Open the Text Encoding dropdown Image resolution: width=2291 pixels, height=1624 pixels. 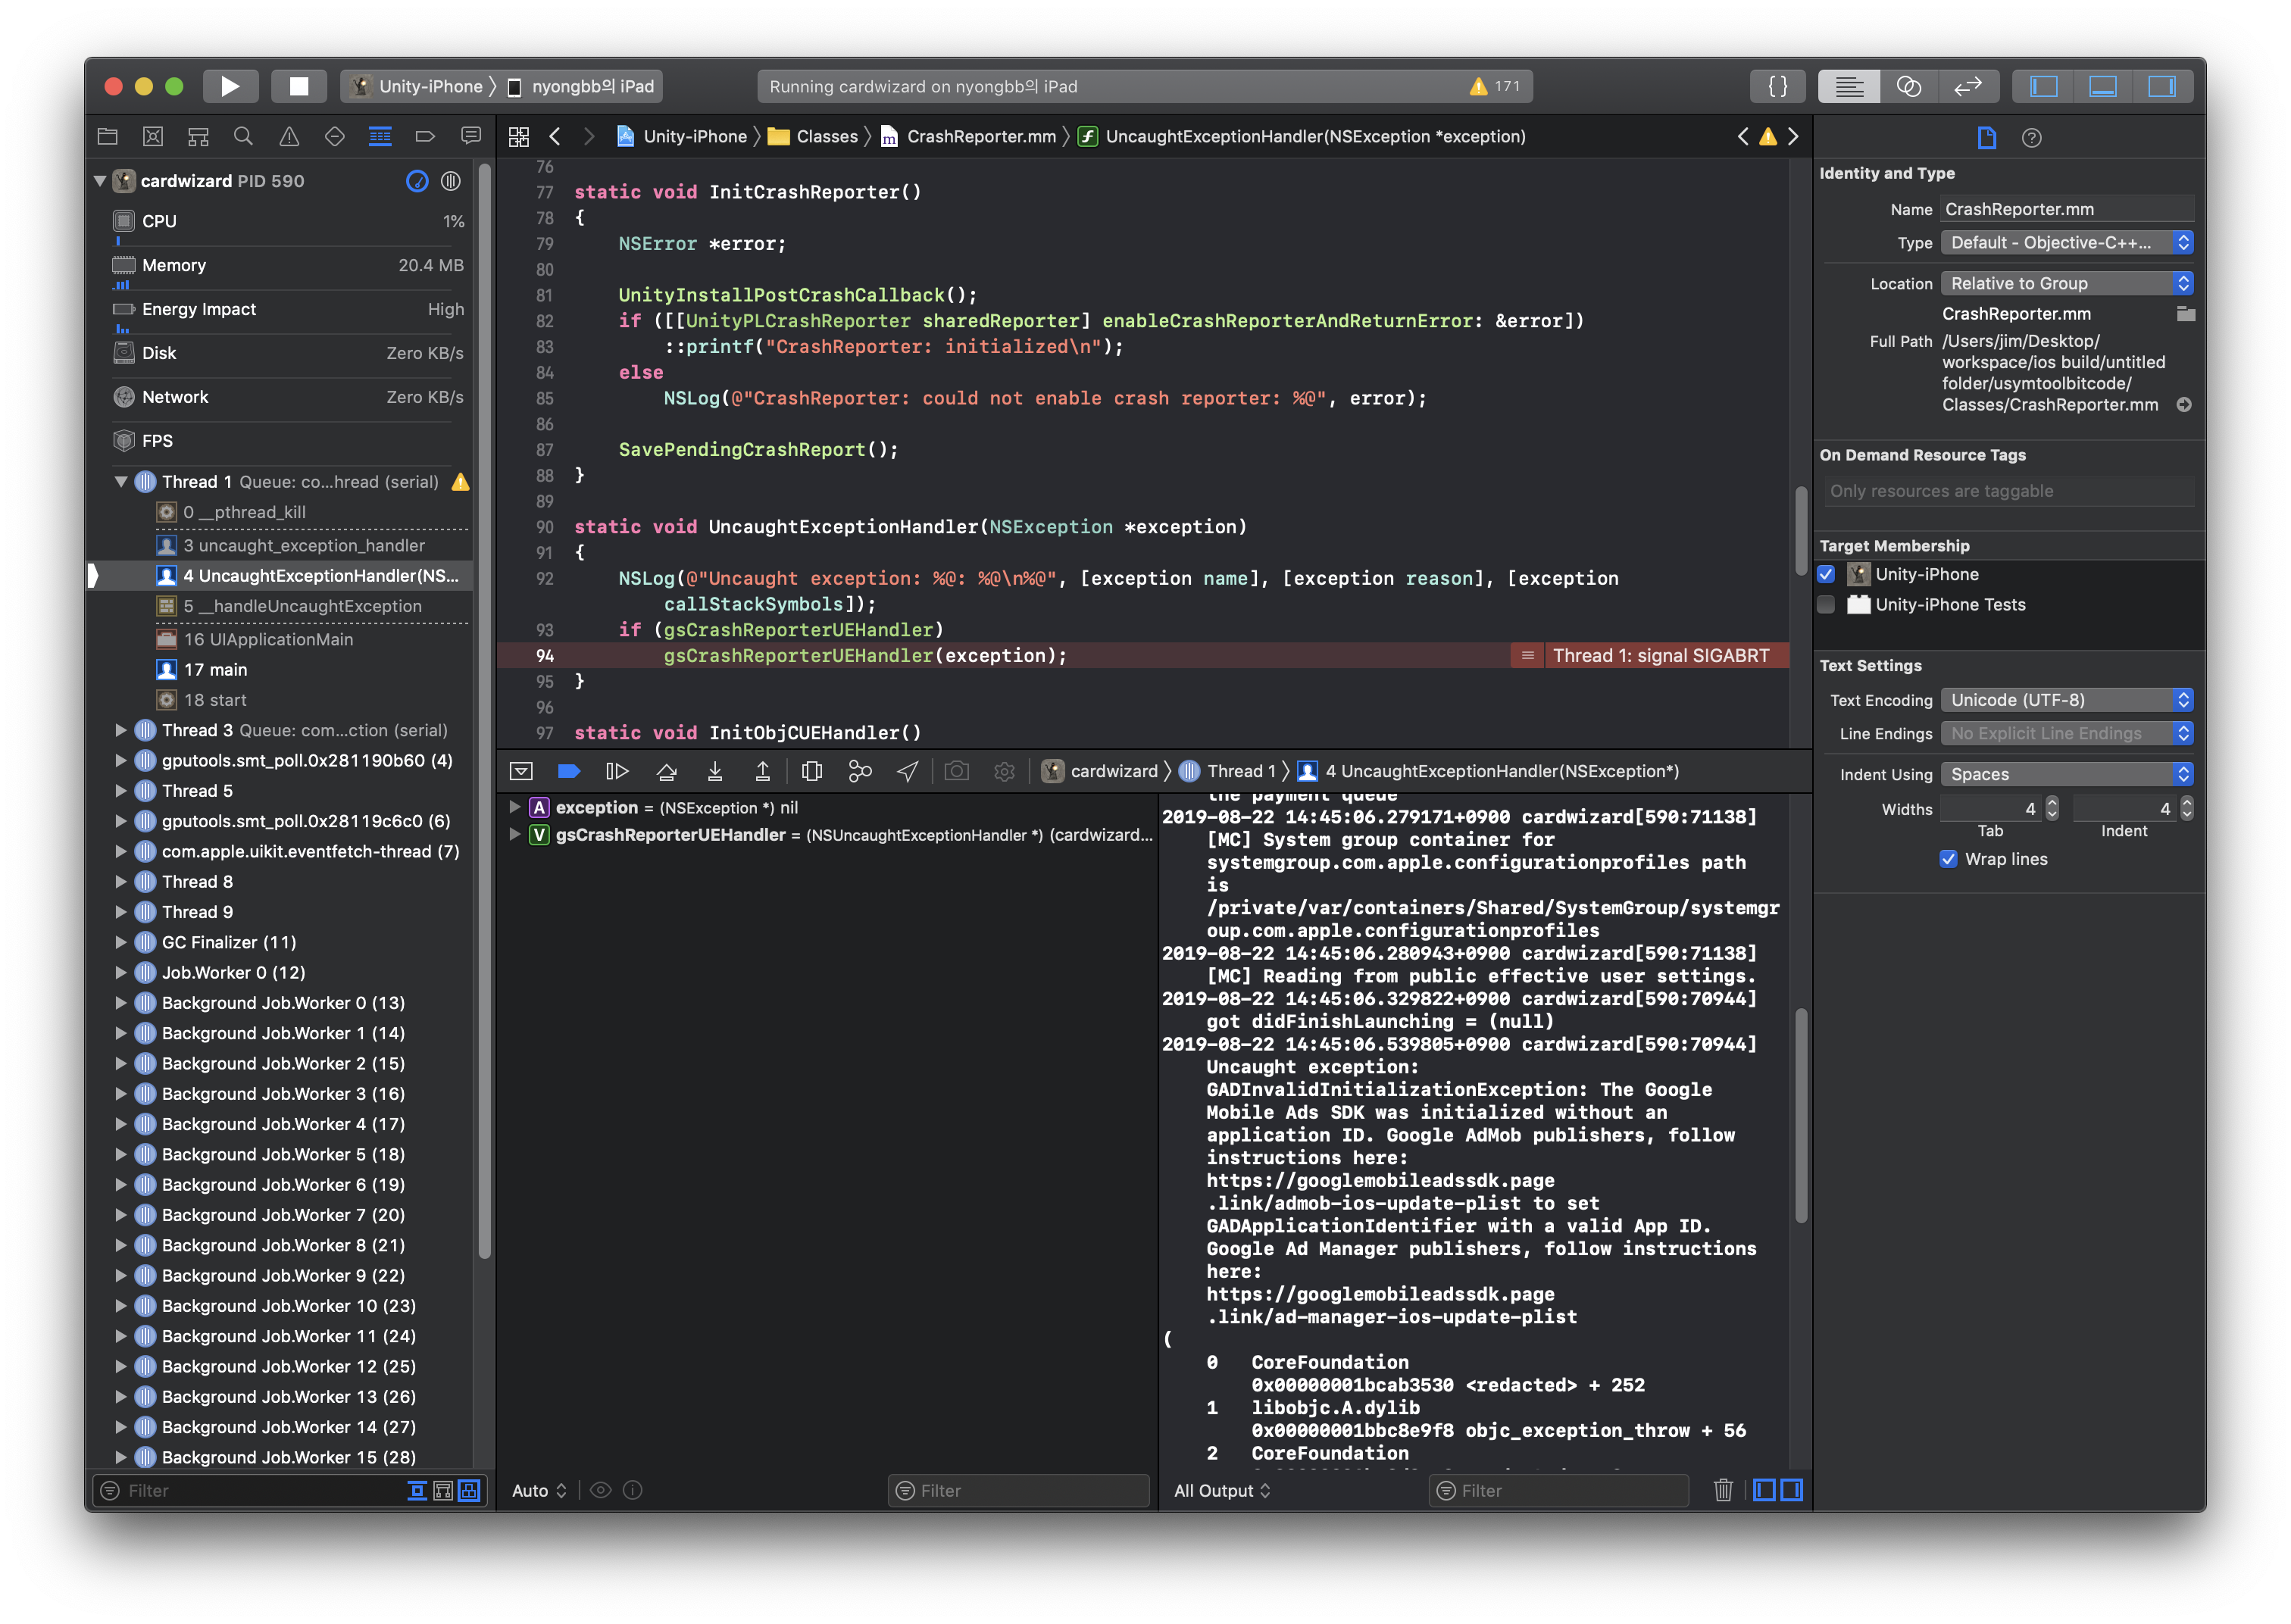(2066, 700)
